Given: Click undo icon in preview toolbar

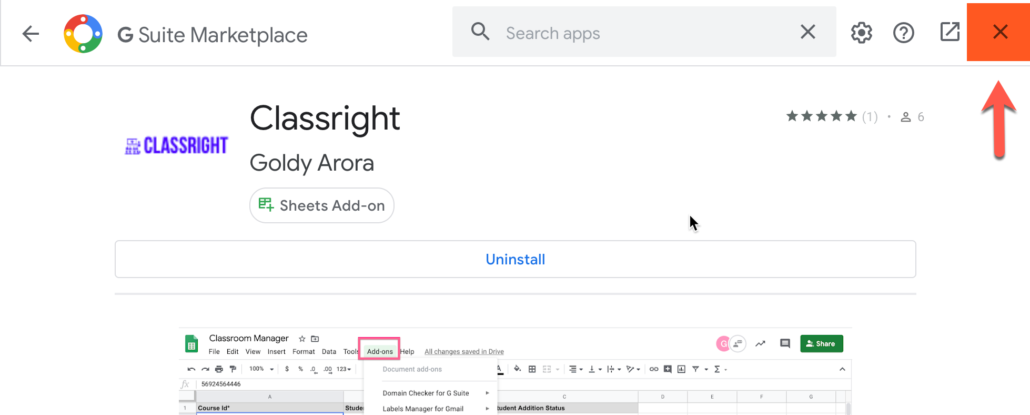Looking at the screenshot, I should tap(191, 369).
